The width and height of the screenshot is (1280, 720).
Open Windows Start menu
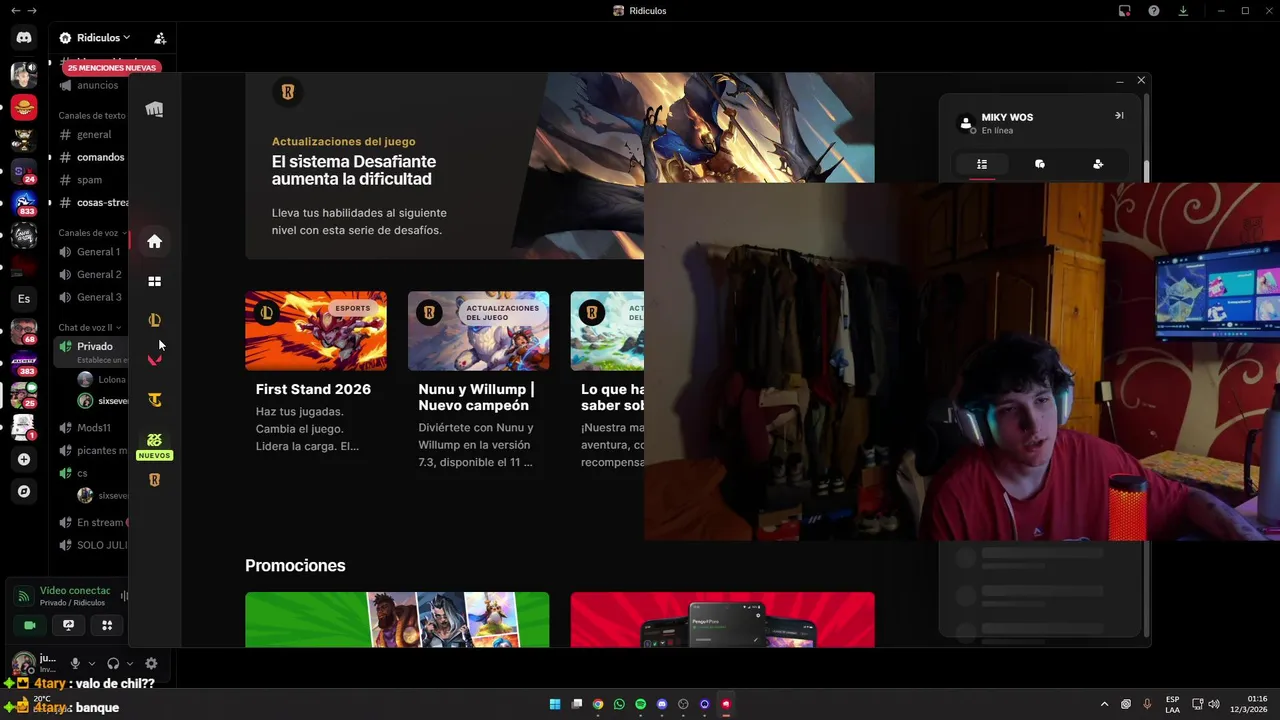[555, 704]
